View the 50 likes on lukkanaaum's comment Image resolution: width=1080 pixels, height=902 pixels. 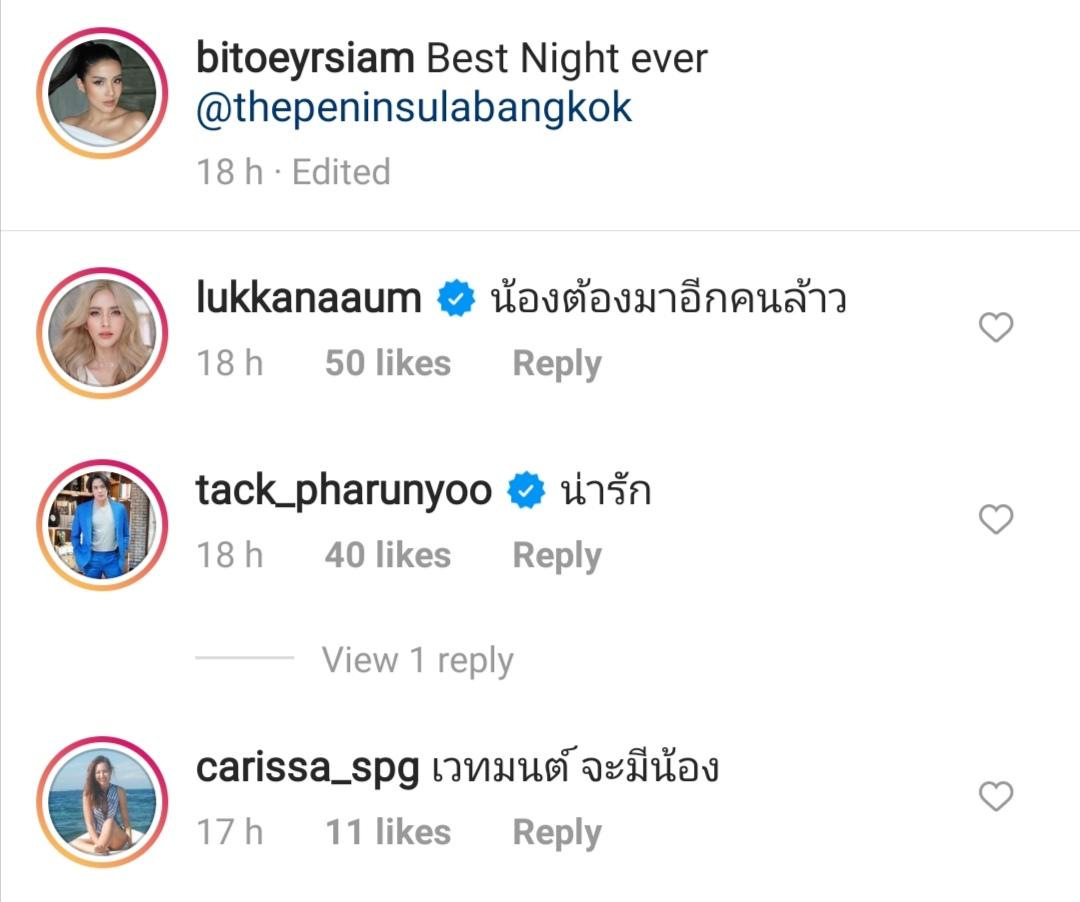(388, 363)
